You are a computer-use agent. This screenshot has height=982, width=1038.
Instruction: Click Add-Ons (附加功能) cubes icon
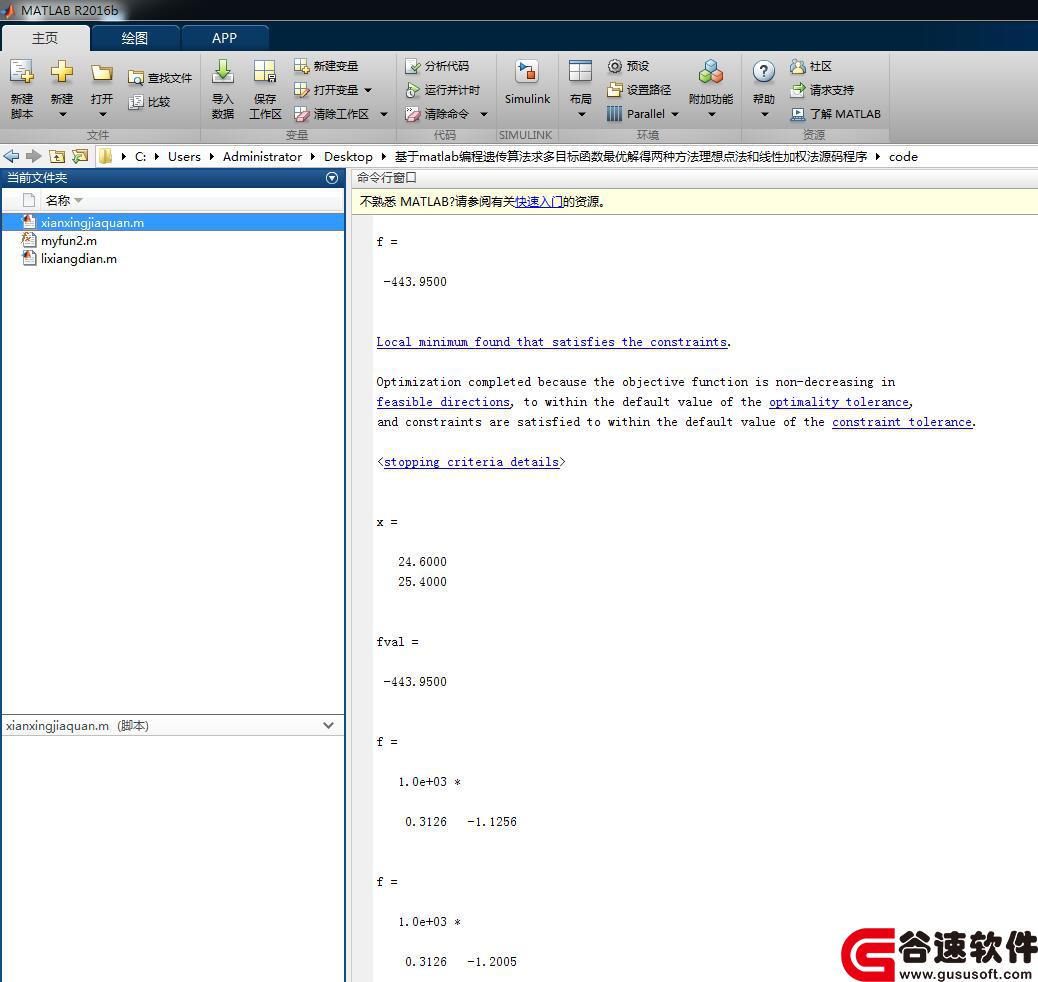click(710, 72)
